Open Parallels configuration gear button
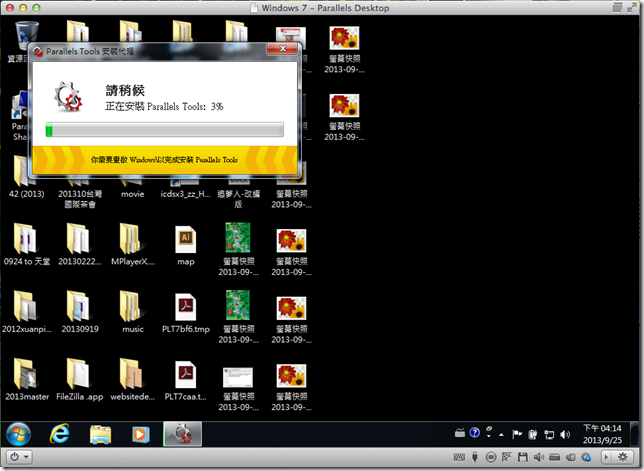 tap(623, 457)
